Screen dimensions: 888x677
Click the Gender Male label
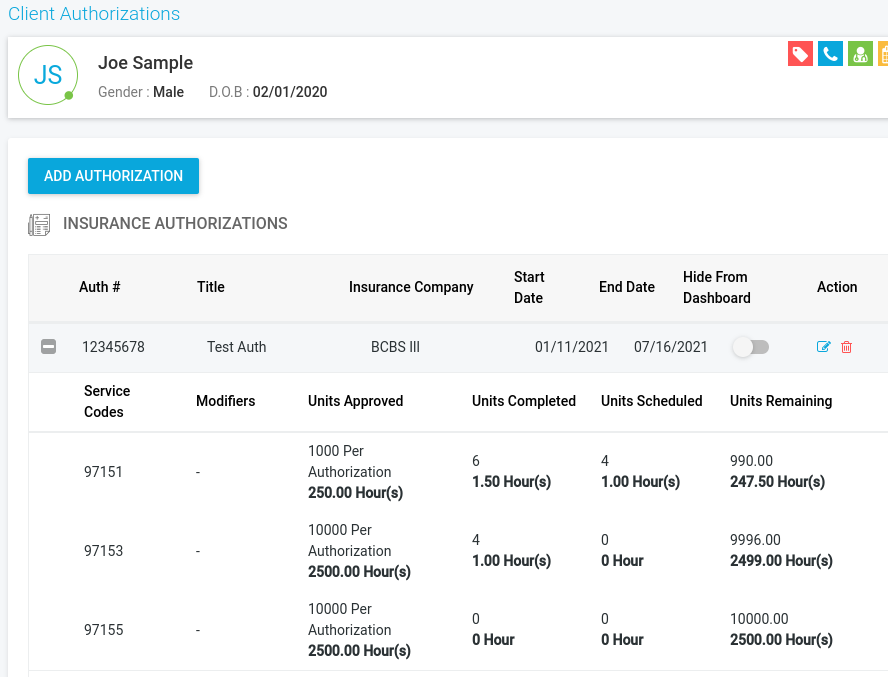click(141, 92)
